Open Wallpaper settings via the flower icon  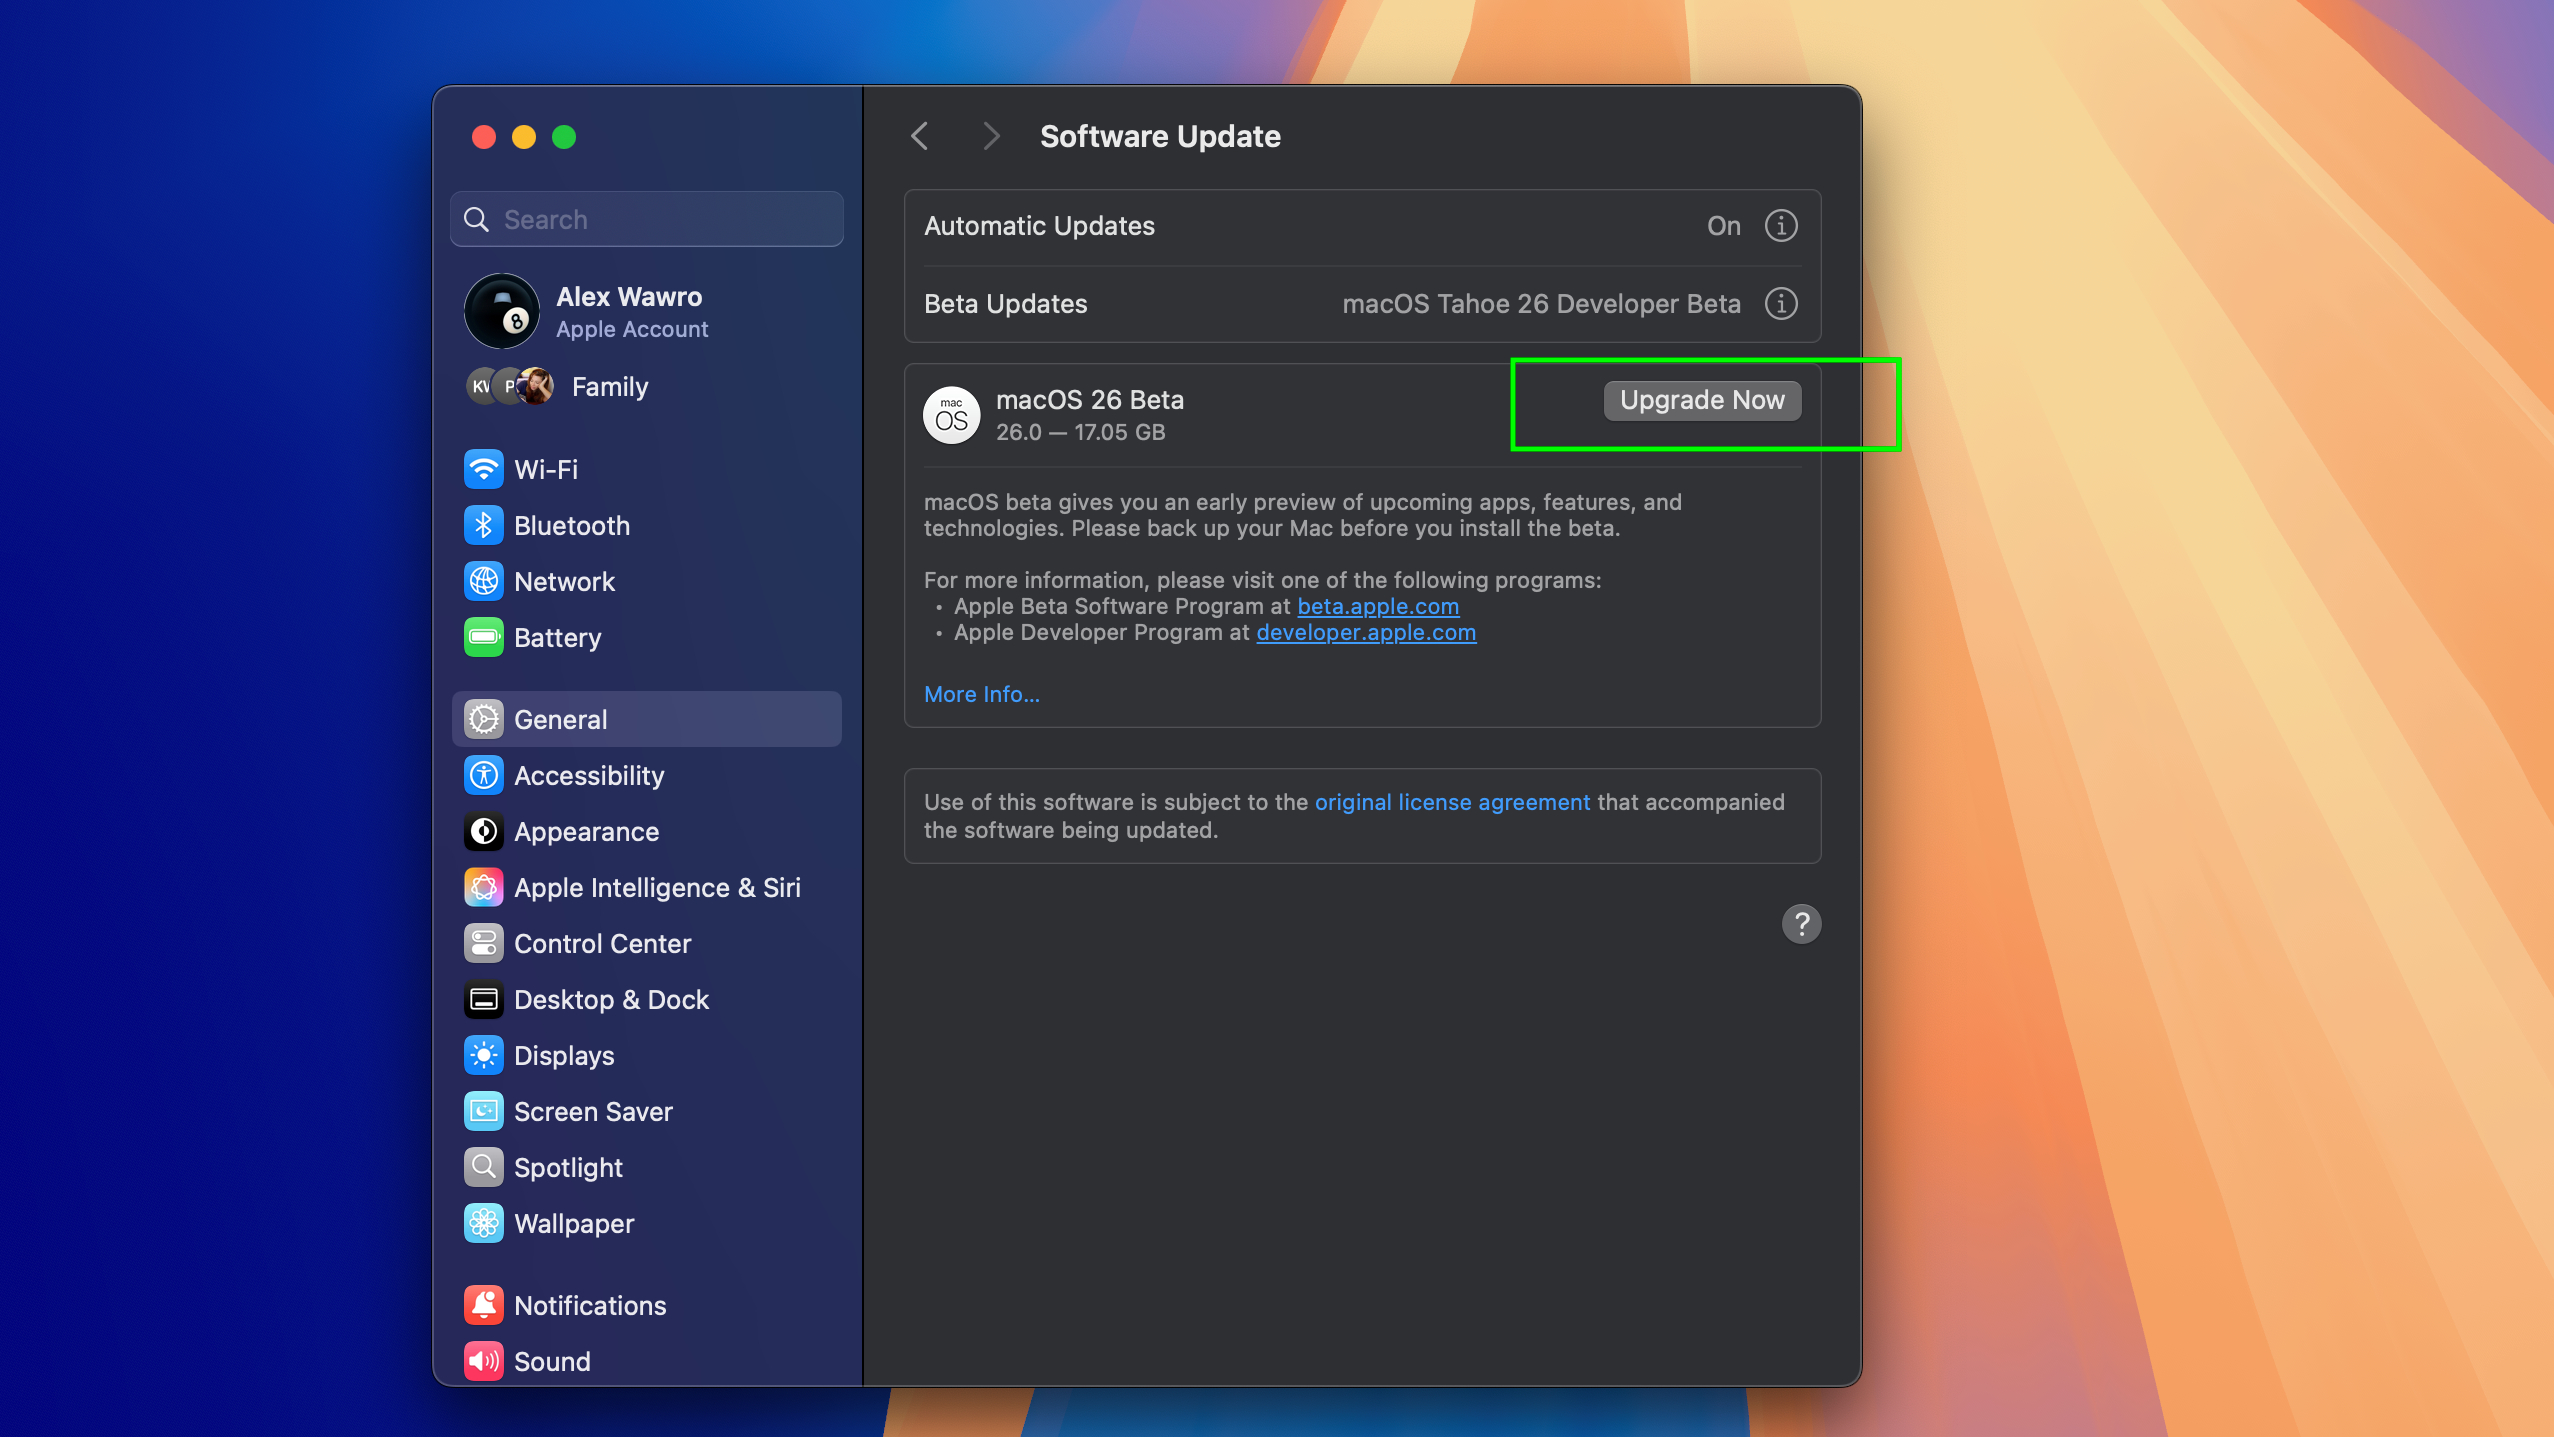pos(484,1222)
